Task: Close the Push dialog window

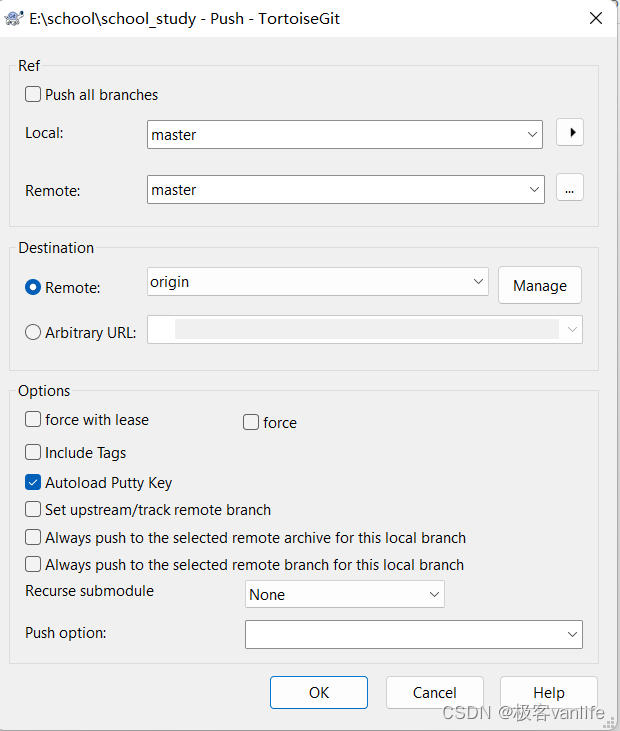Action: point(596,19)
